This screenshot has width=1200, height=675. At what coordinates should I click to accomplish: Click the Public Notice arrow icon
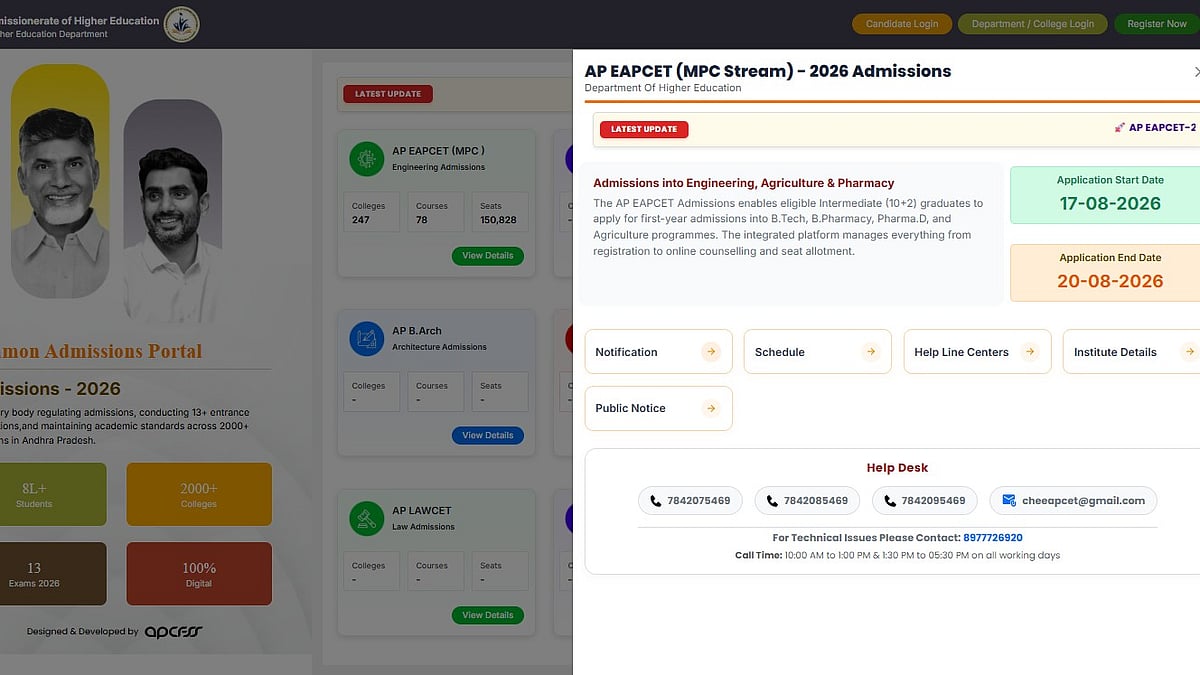tap(710, 408)
